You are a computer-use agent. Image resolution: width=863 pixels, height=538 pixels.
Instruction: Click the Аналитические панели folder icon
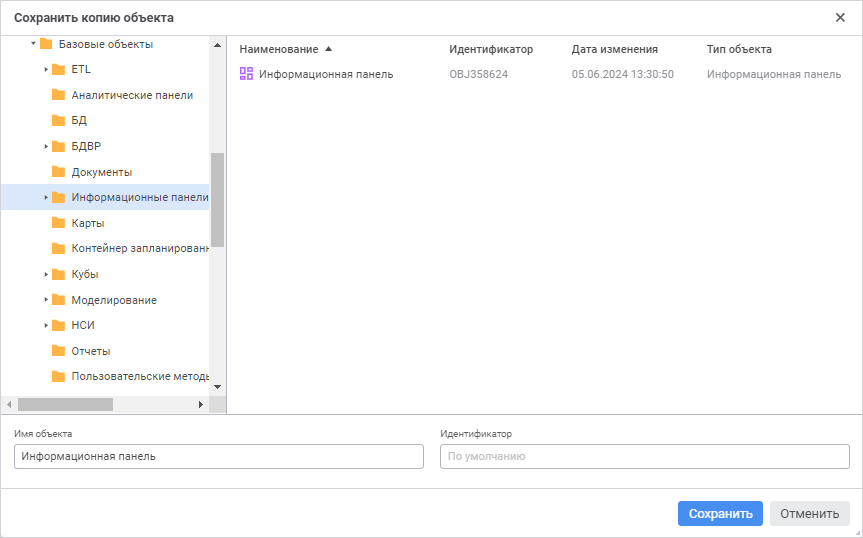(x=58, y=95)
